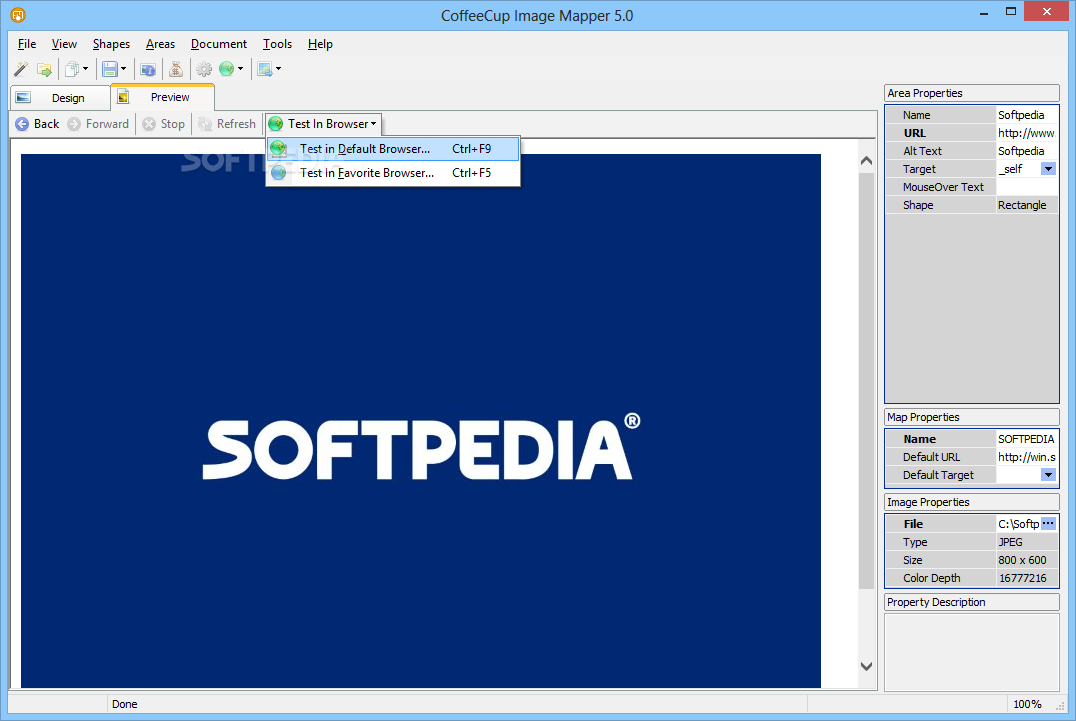
Task: Open the File menu
Action: pos(27,44)
